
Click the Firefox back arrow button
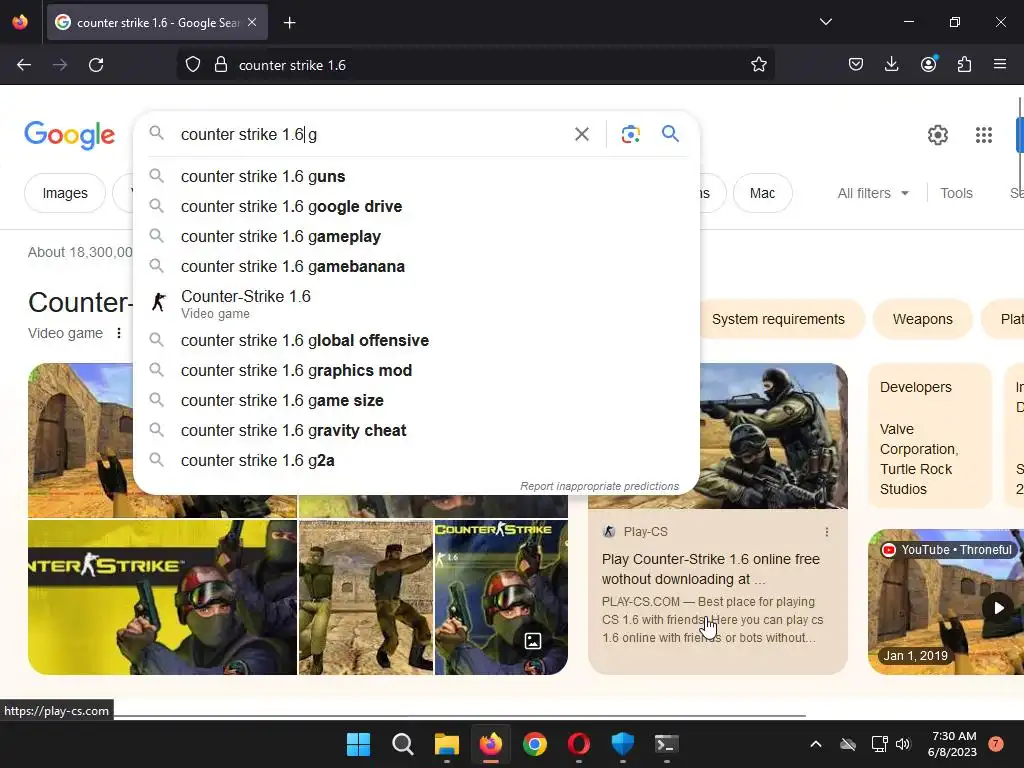pos(24,65)
